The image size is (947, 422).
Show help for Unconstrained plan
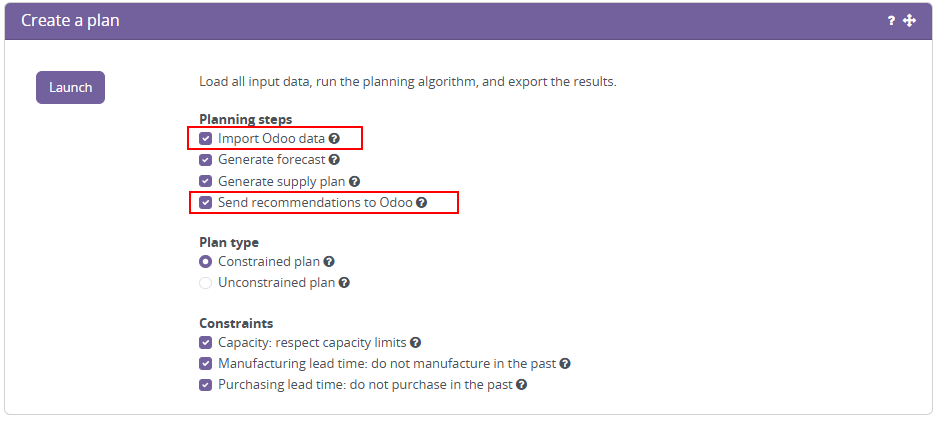344,283
